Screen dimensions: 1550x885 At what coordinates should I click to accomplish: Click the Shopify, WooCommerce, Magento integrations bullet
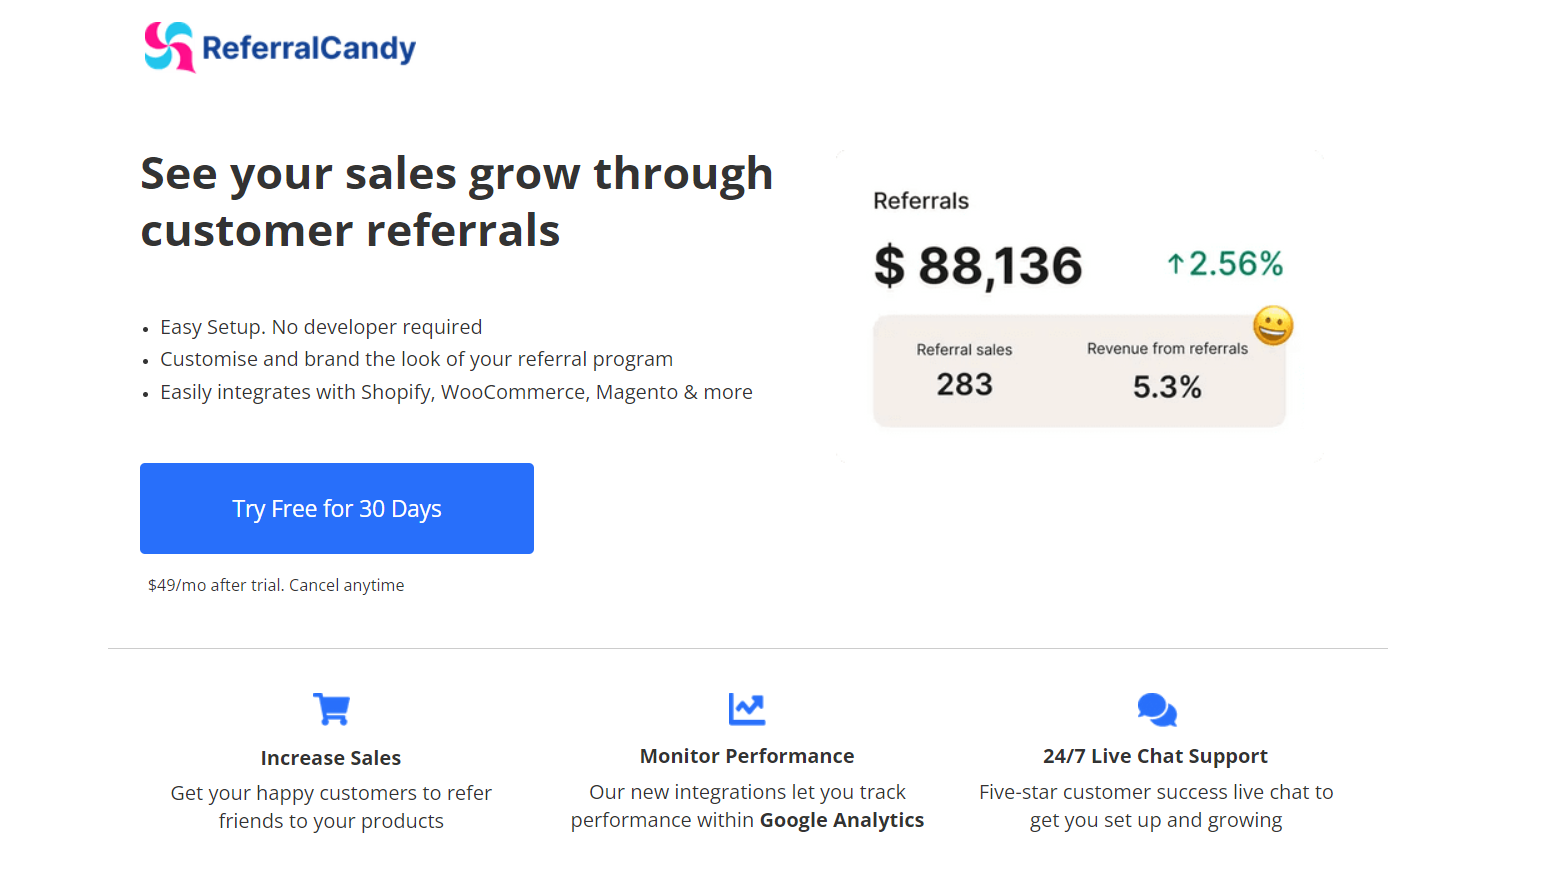coord(456,392)
